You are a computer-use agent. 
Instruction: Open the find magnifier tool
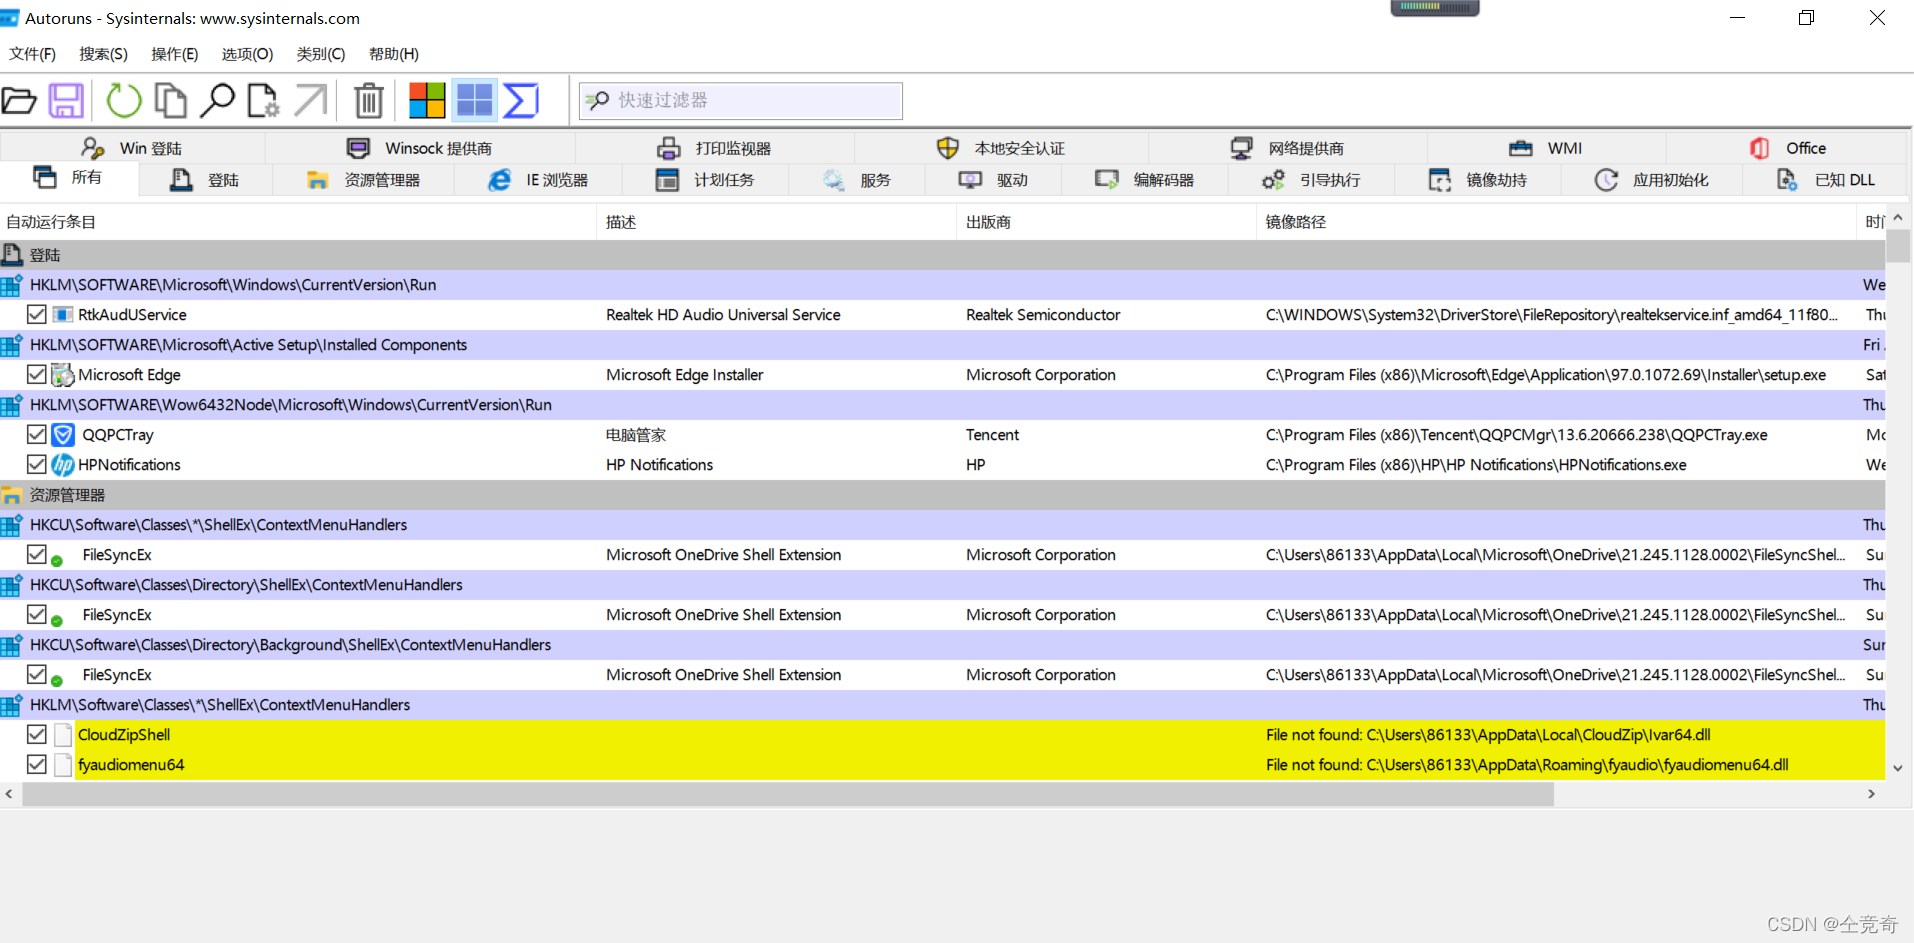pyautogui.click(x=217, y=100)
